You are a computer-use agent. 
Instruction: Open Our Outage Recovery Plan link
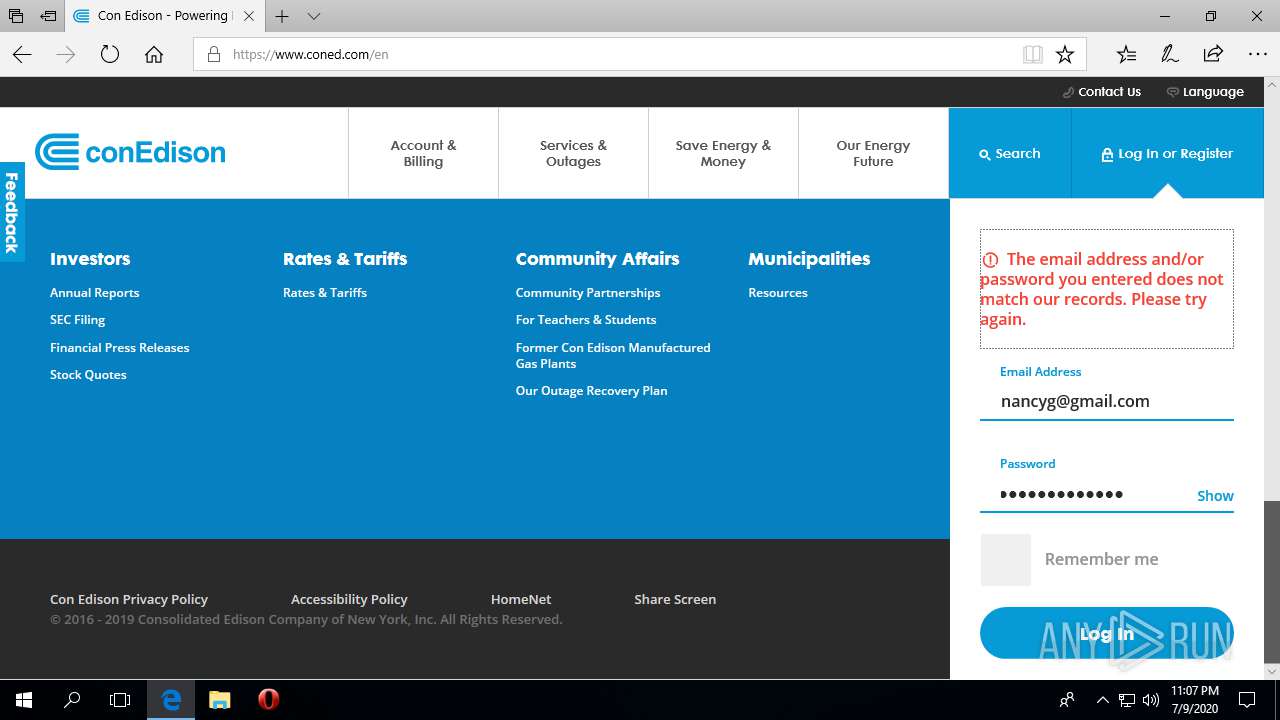click(x=591, y=391)
